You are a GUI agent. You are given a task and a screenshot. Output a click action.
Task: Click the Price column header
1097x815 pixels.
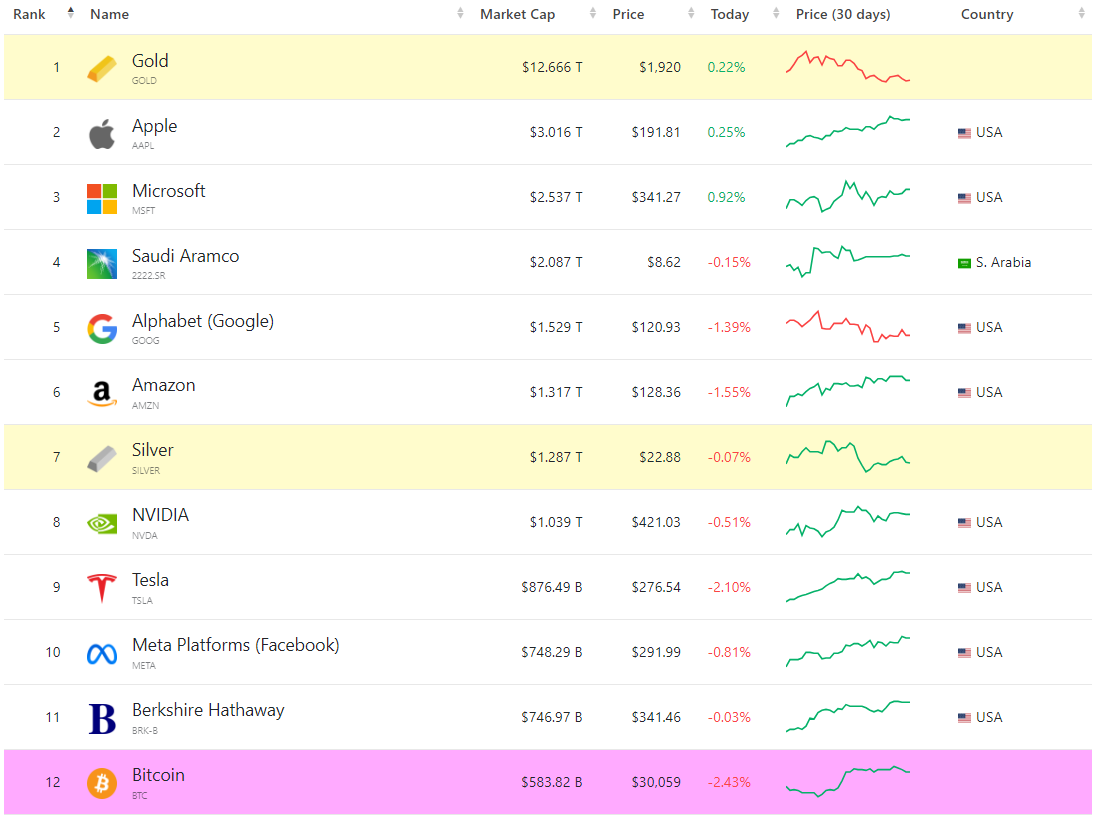pos(628,14)
